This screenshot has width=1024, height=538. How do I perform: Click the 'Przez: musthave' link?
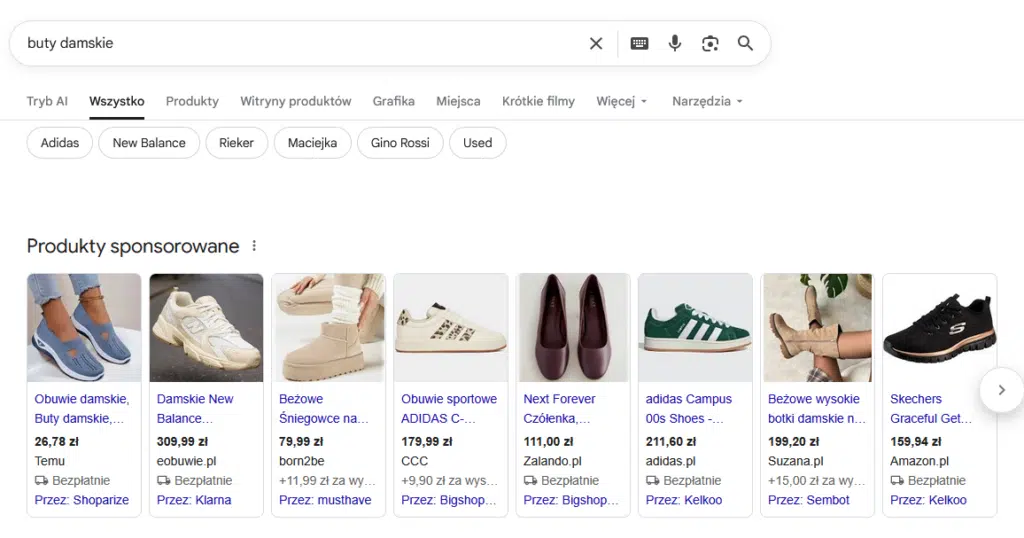325,500
